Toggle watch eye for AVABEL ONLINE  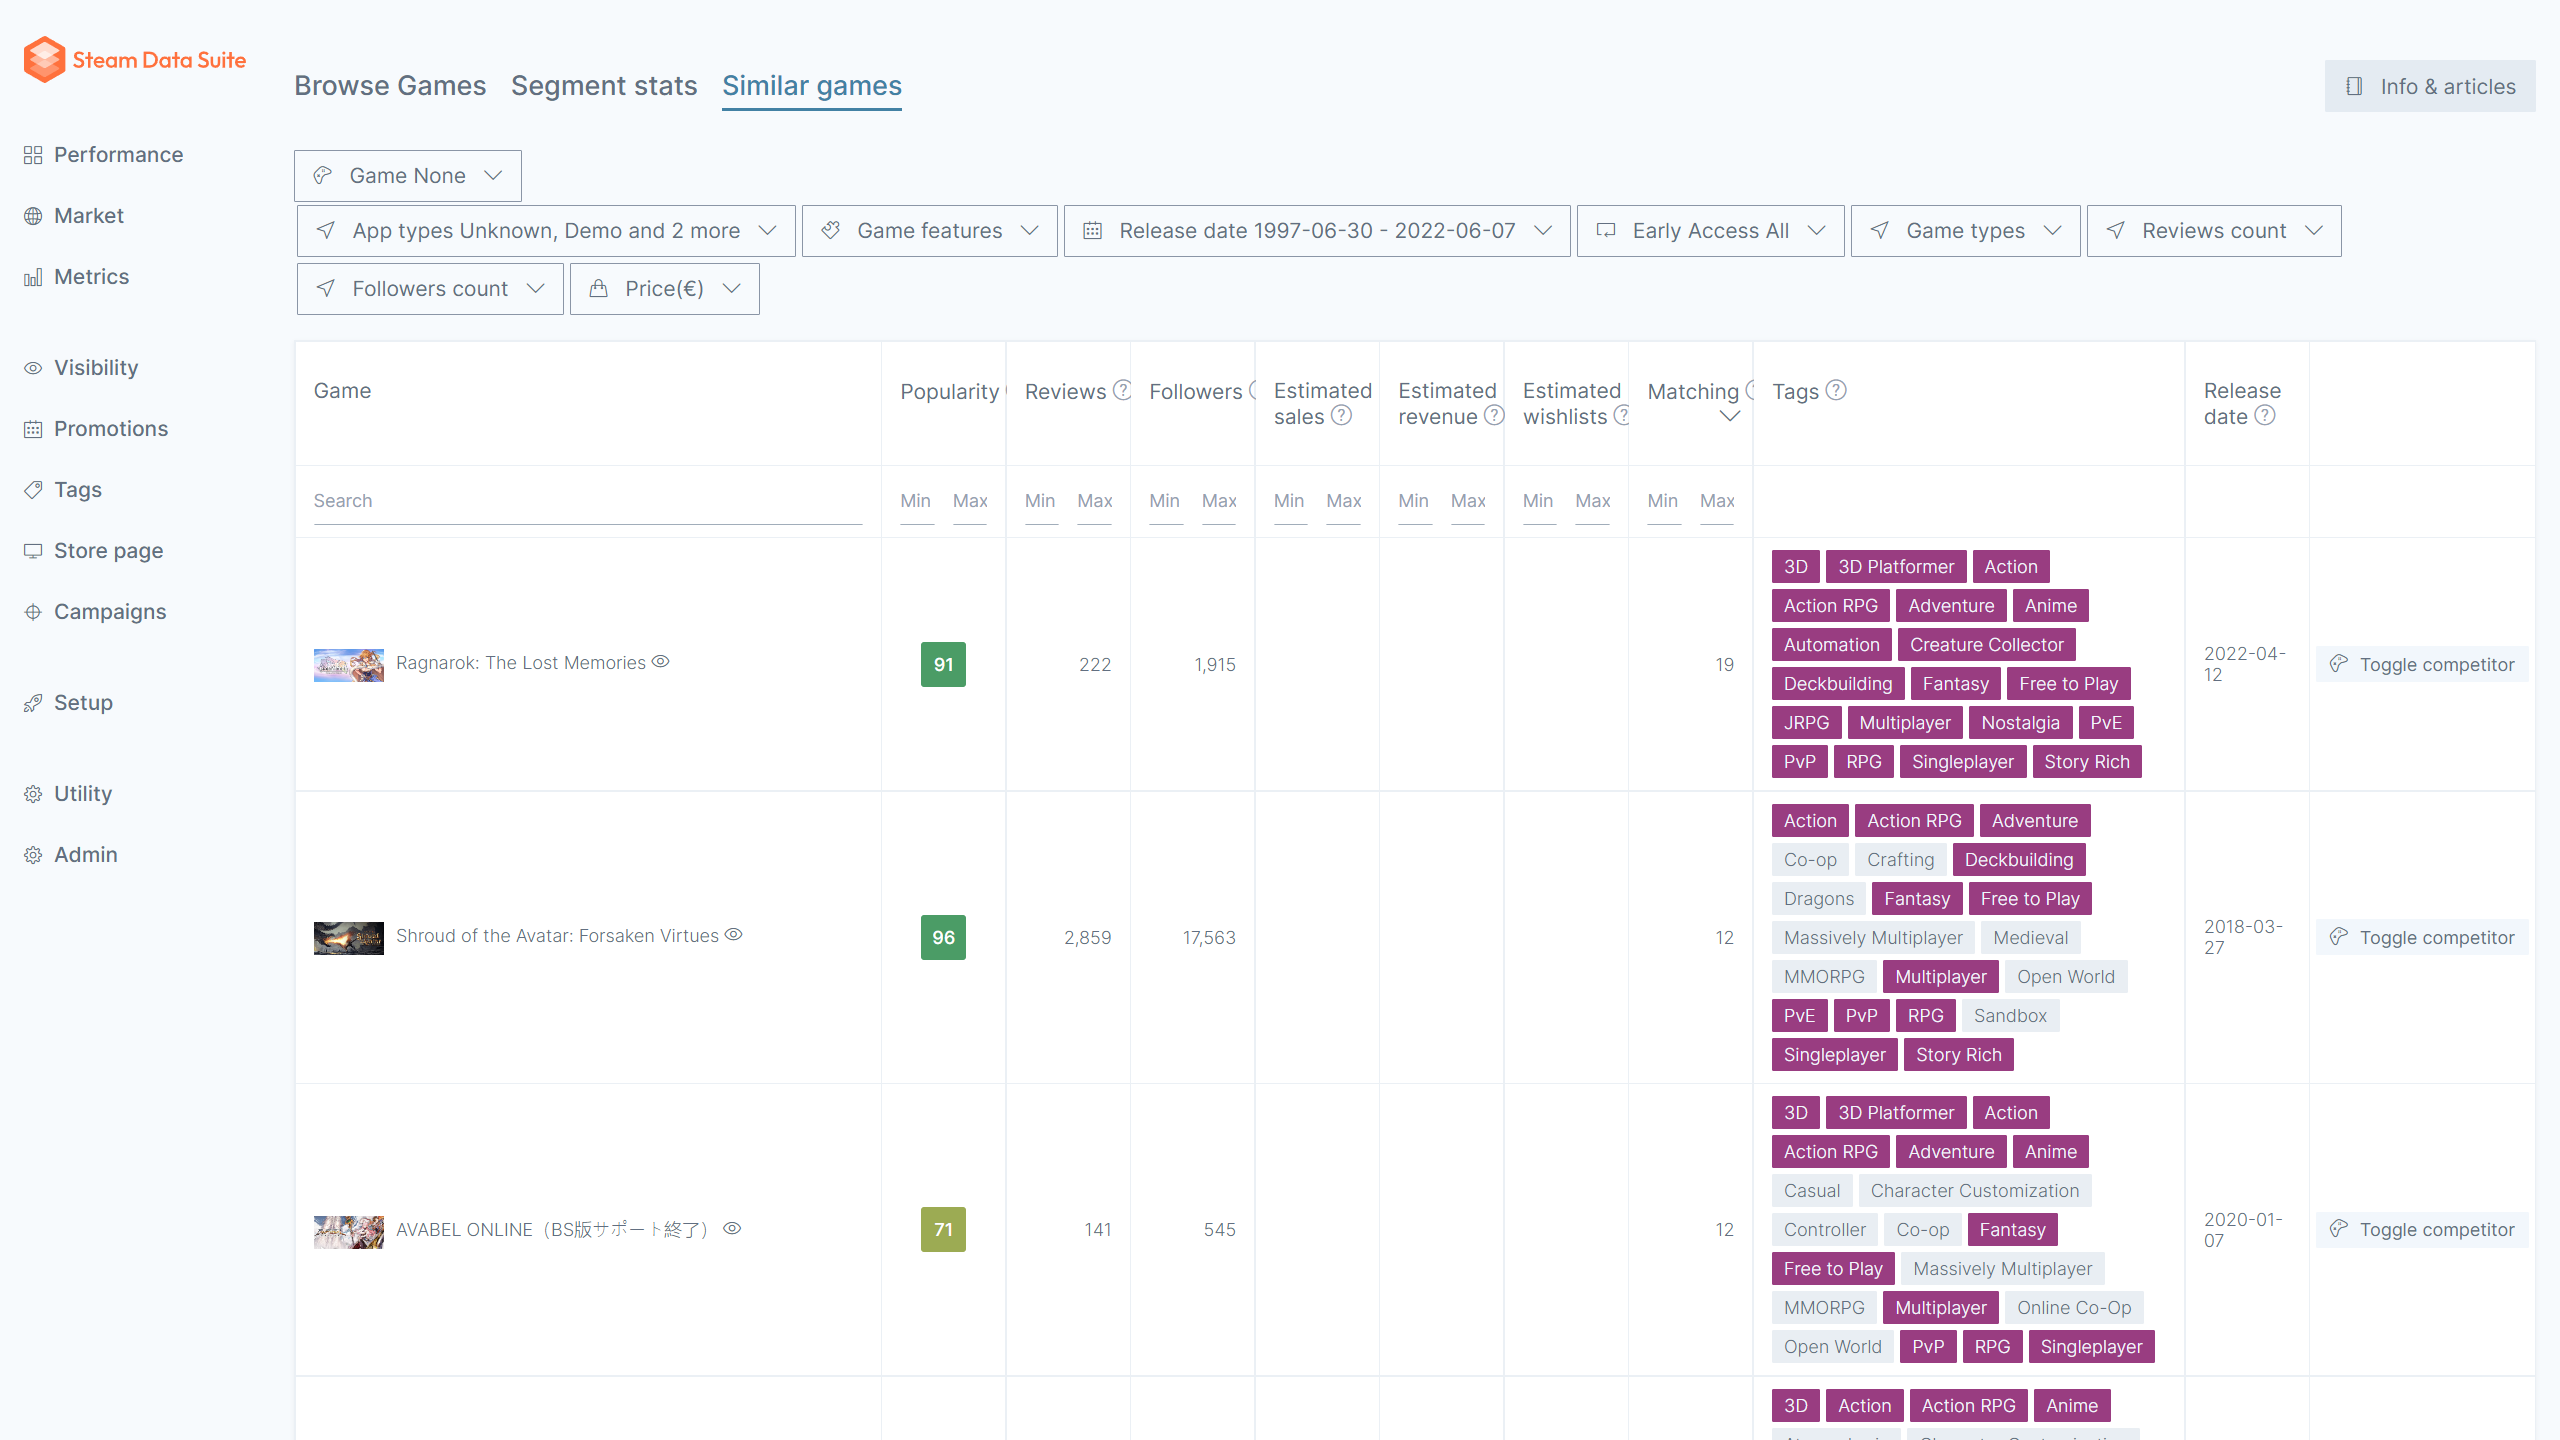(x=732, y=1229)
